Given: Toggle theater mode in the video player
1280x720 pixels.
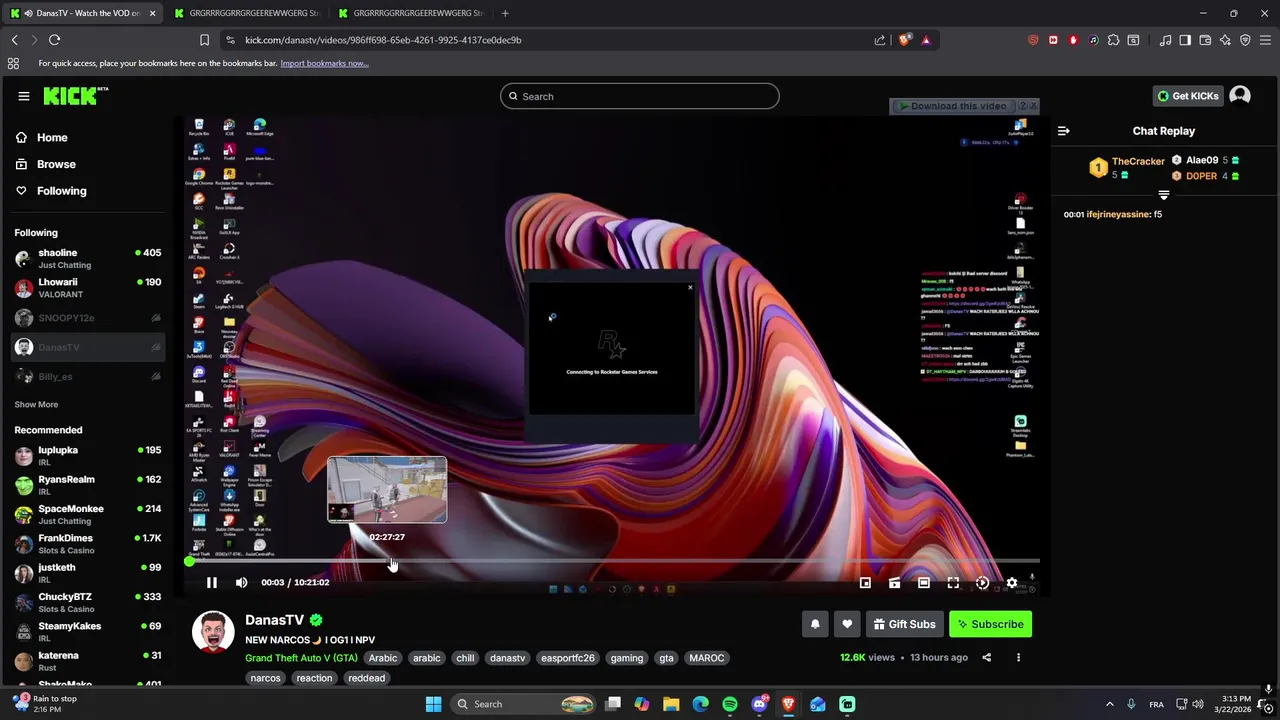Looking at the screenshot, I should coord(924,583).
